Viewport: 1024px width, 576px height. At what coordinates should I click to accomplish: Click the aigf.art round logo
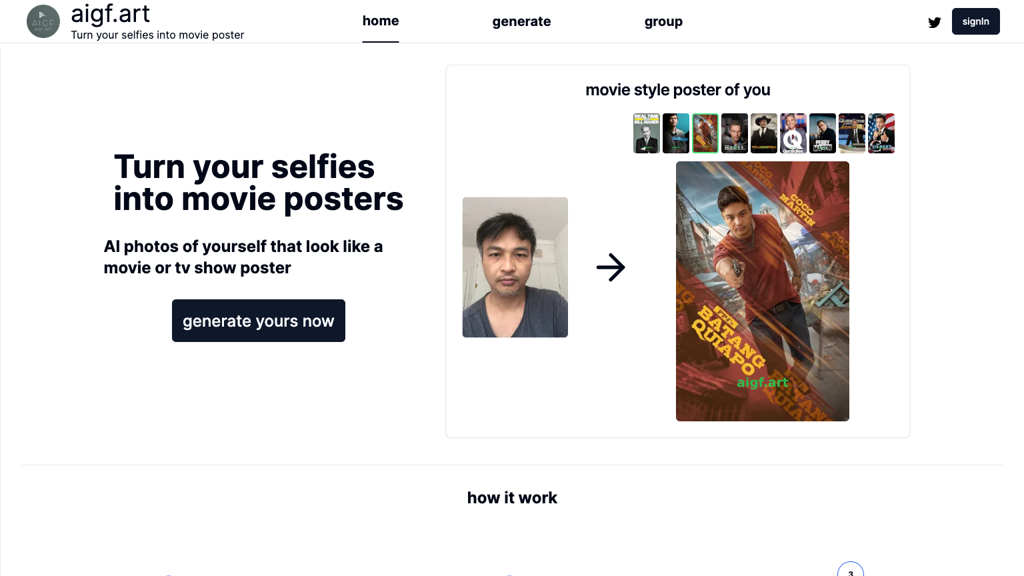[43, 21]
